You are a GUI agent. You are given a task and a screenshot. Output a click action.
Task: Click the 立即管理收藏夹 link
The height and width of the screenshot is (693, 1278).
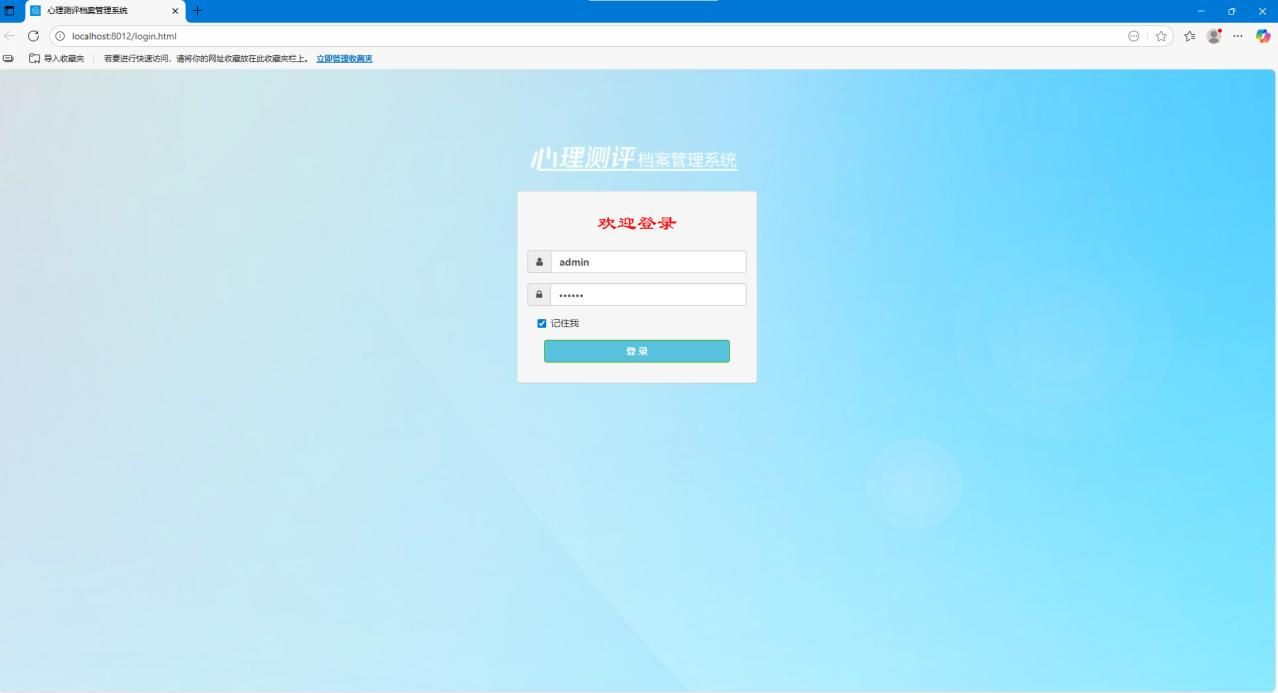tap(344, 58)
